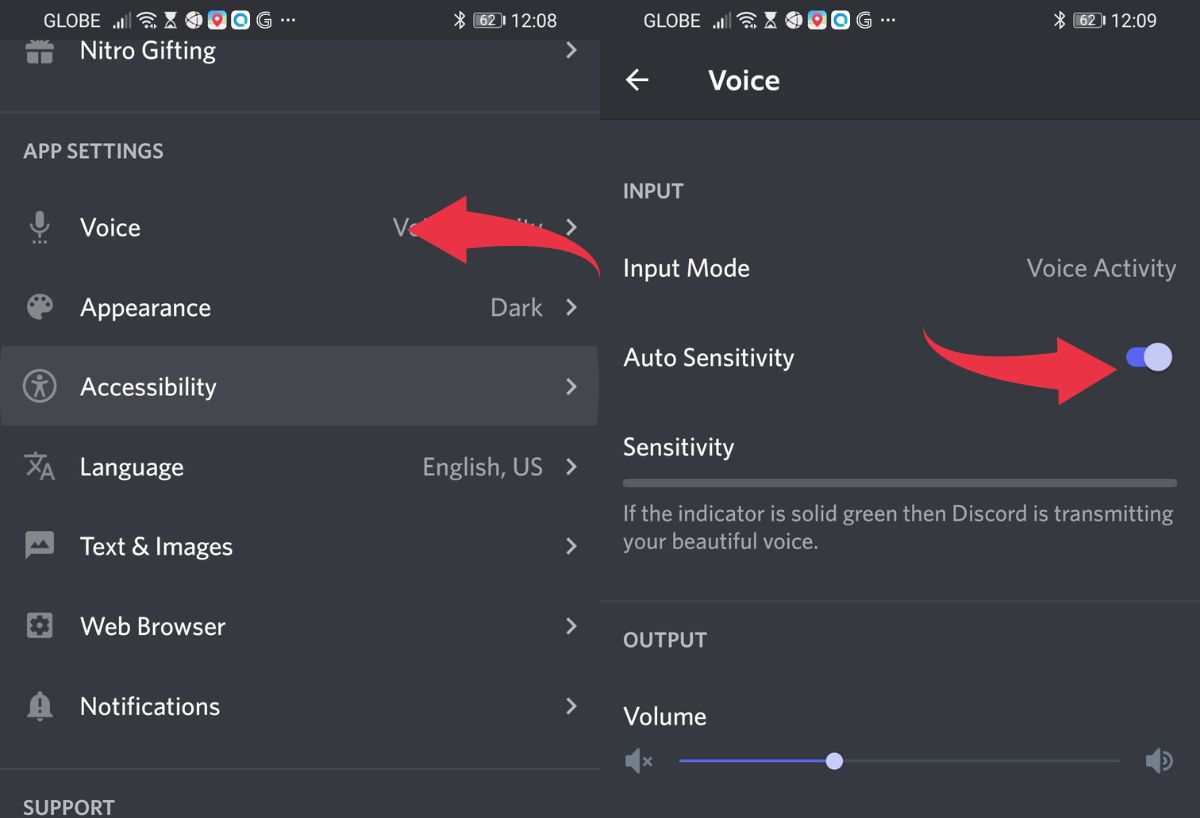
Task: Open the Web Browser settings entry
Action: click(153, 626)
